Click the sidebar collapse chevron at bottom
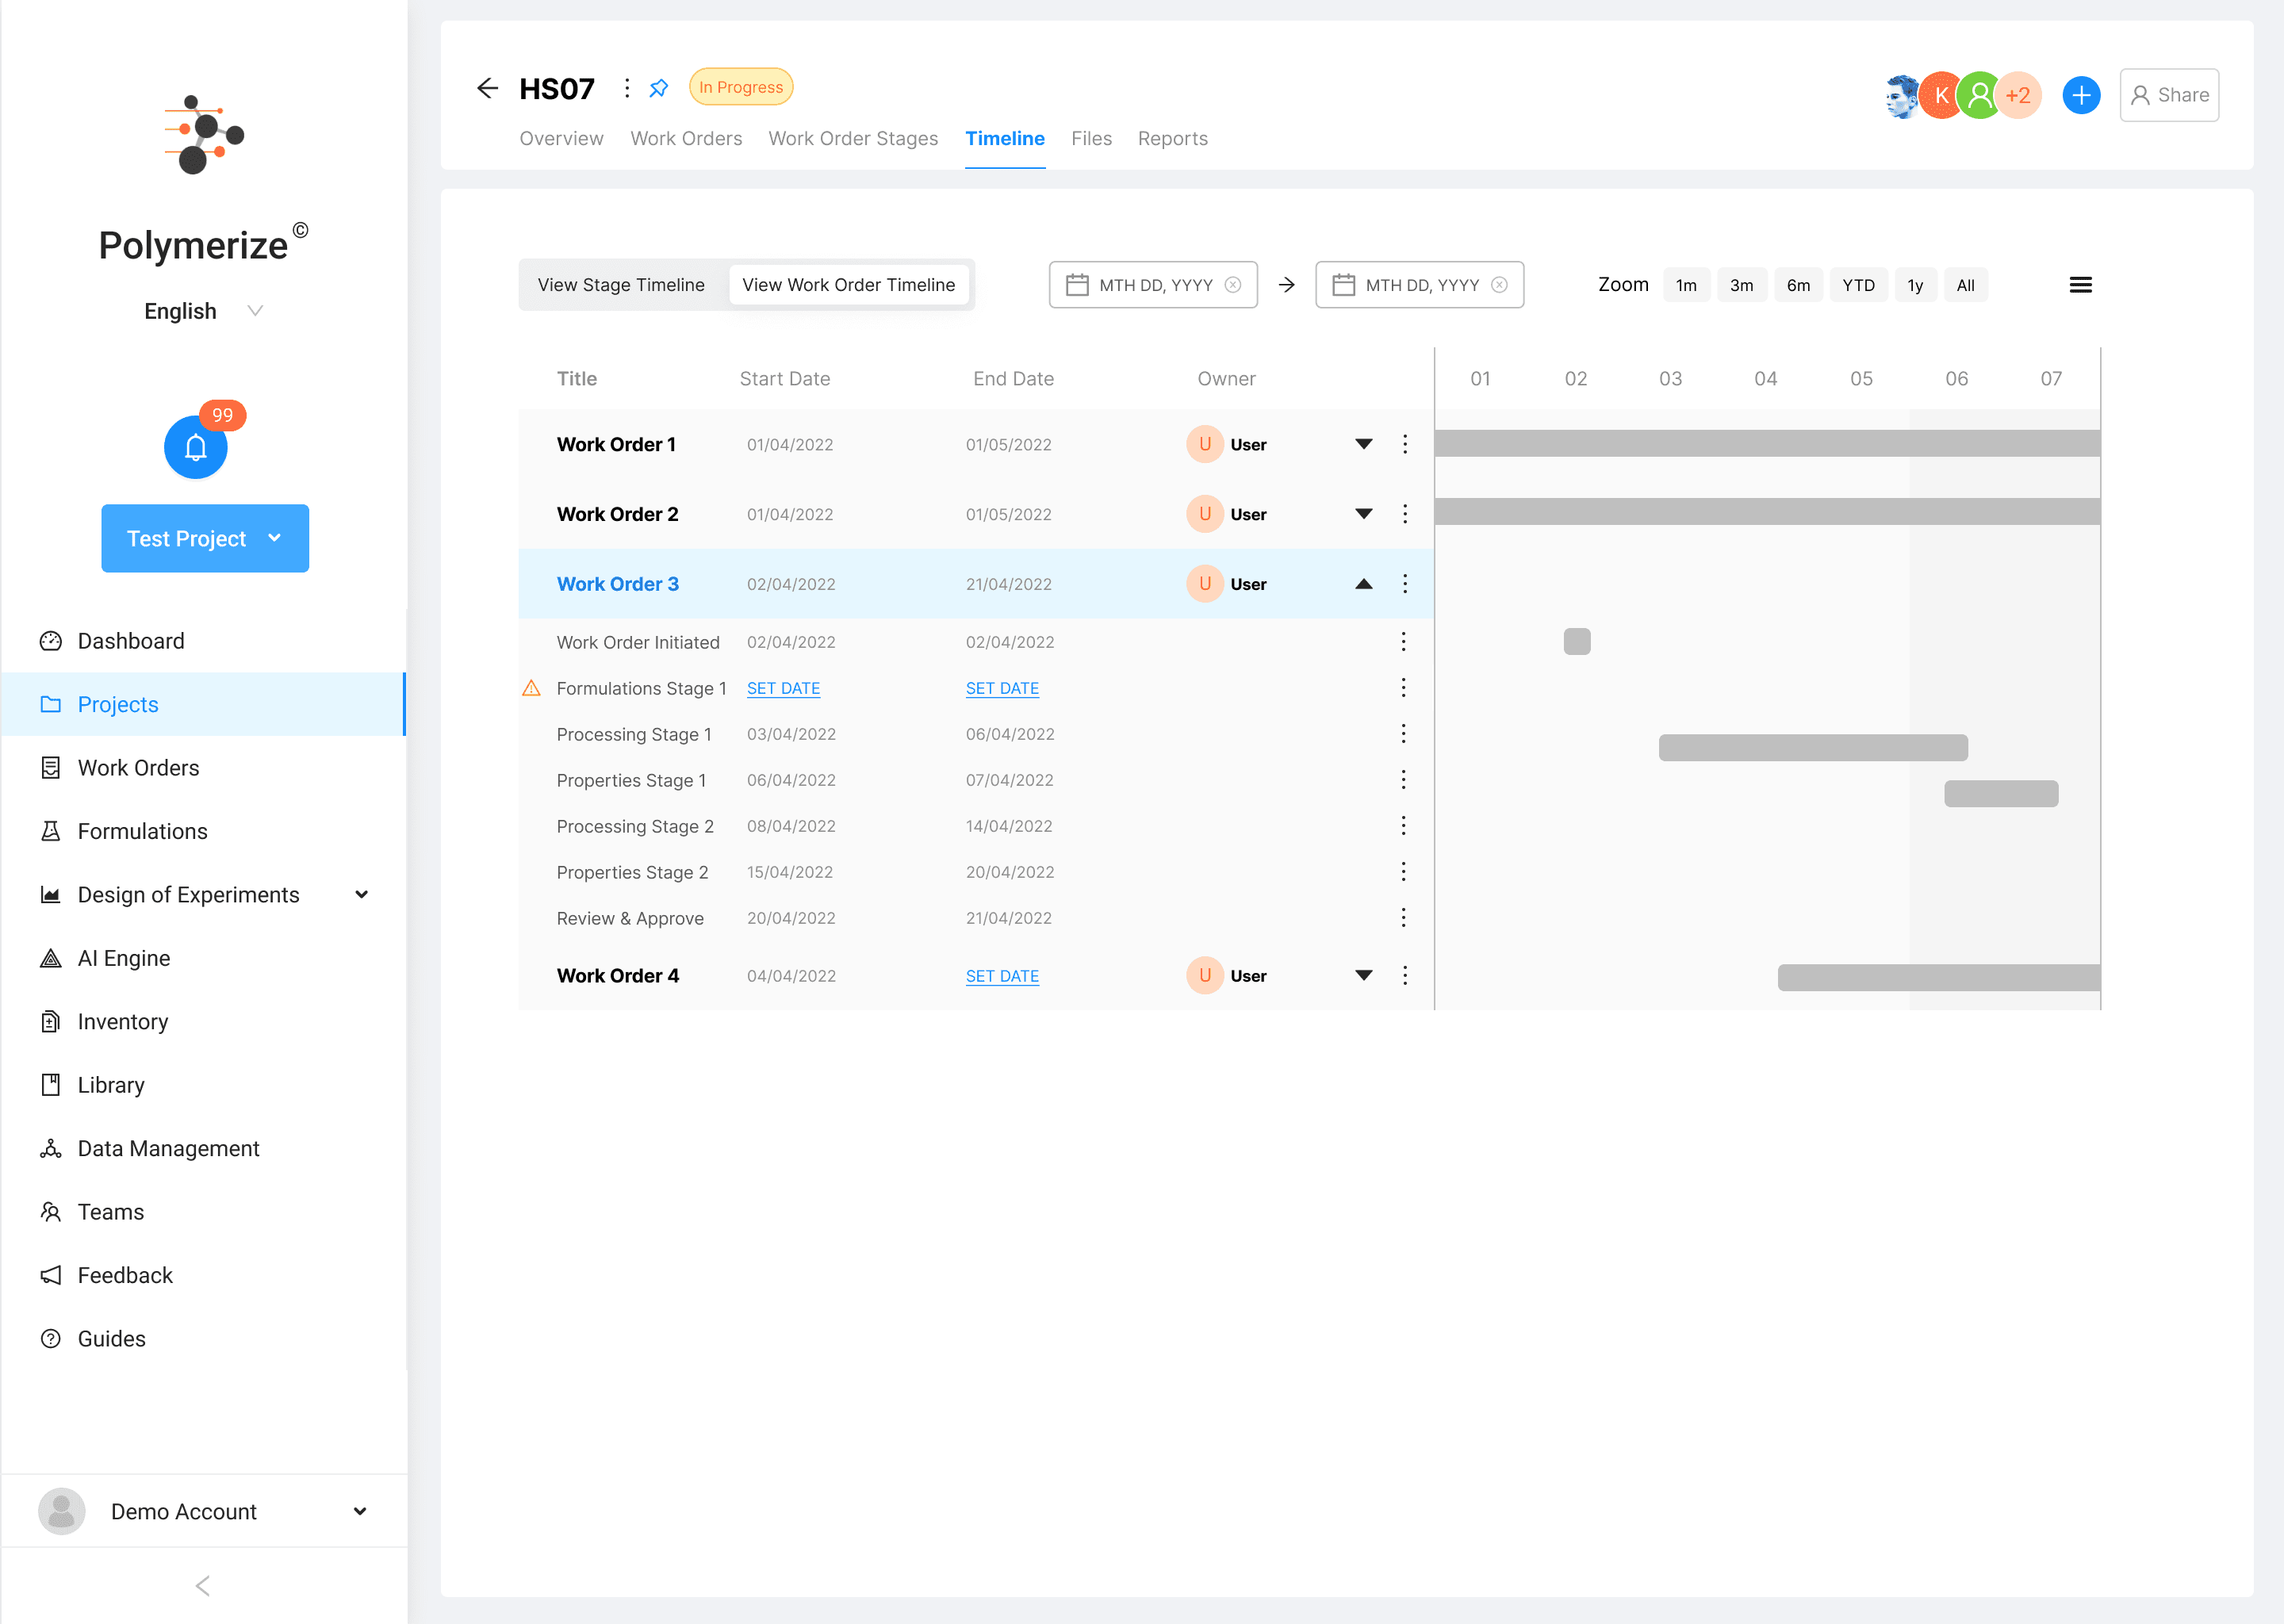The width and height of the screenshot is (2284, 1624). 203,1585
